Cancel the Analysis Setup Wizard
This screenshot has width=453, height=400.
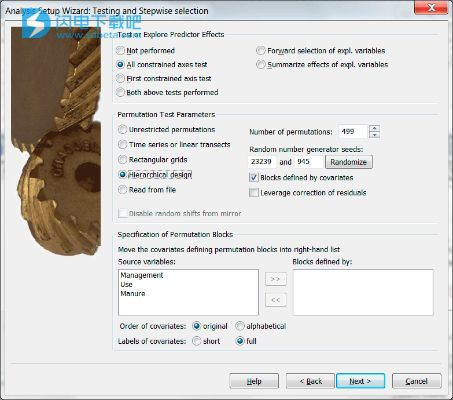pyautogui.click(x=417, y=381)
